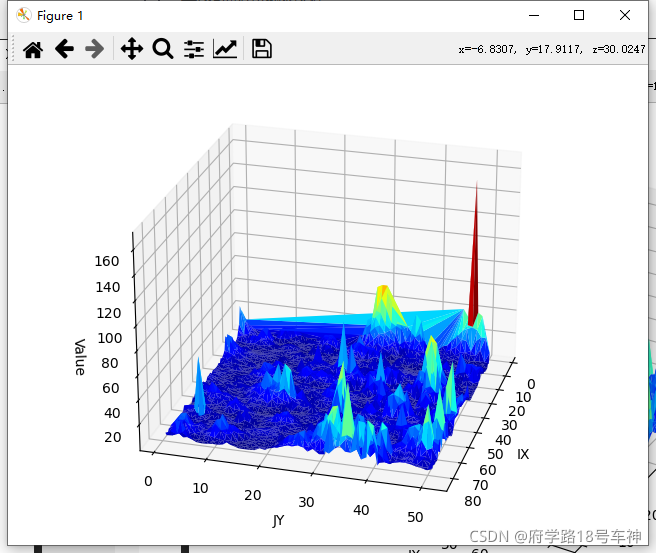The image size is (656, 553).
Task: Open Configure subplots sliders icon
Action: point(194,49)
